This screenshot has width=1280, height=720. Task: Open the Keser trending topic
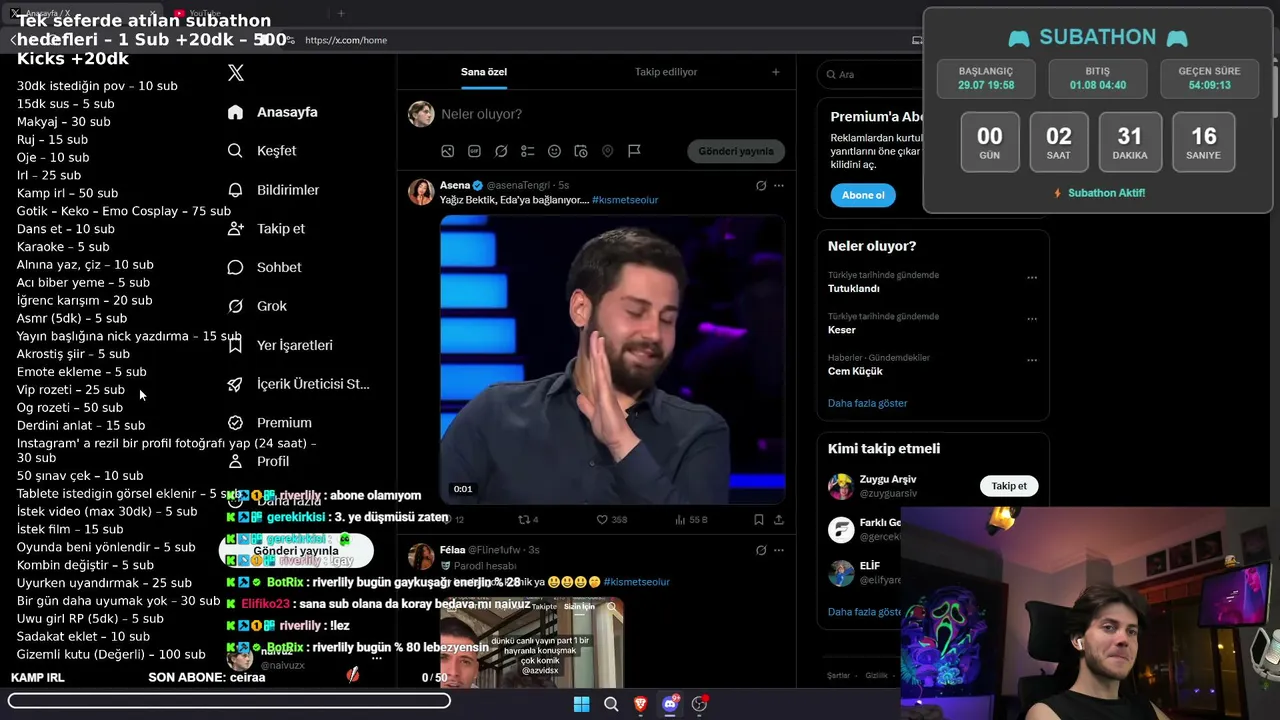(842, 330)
